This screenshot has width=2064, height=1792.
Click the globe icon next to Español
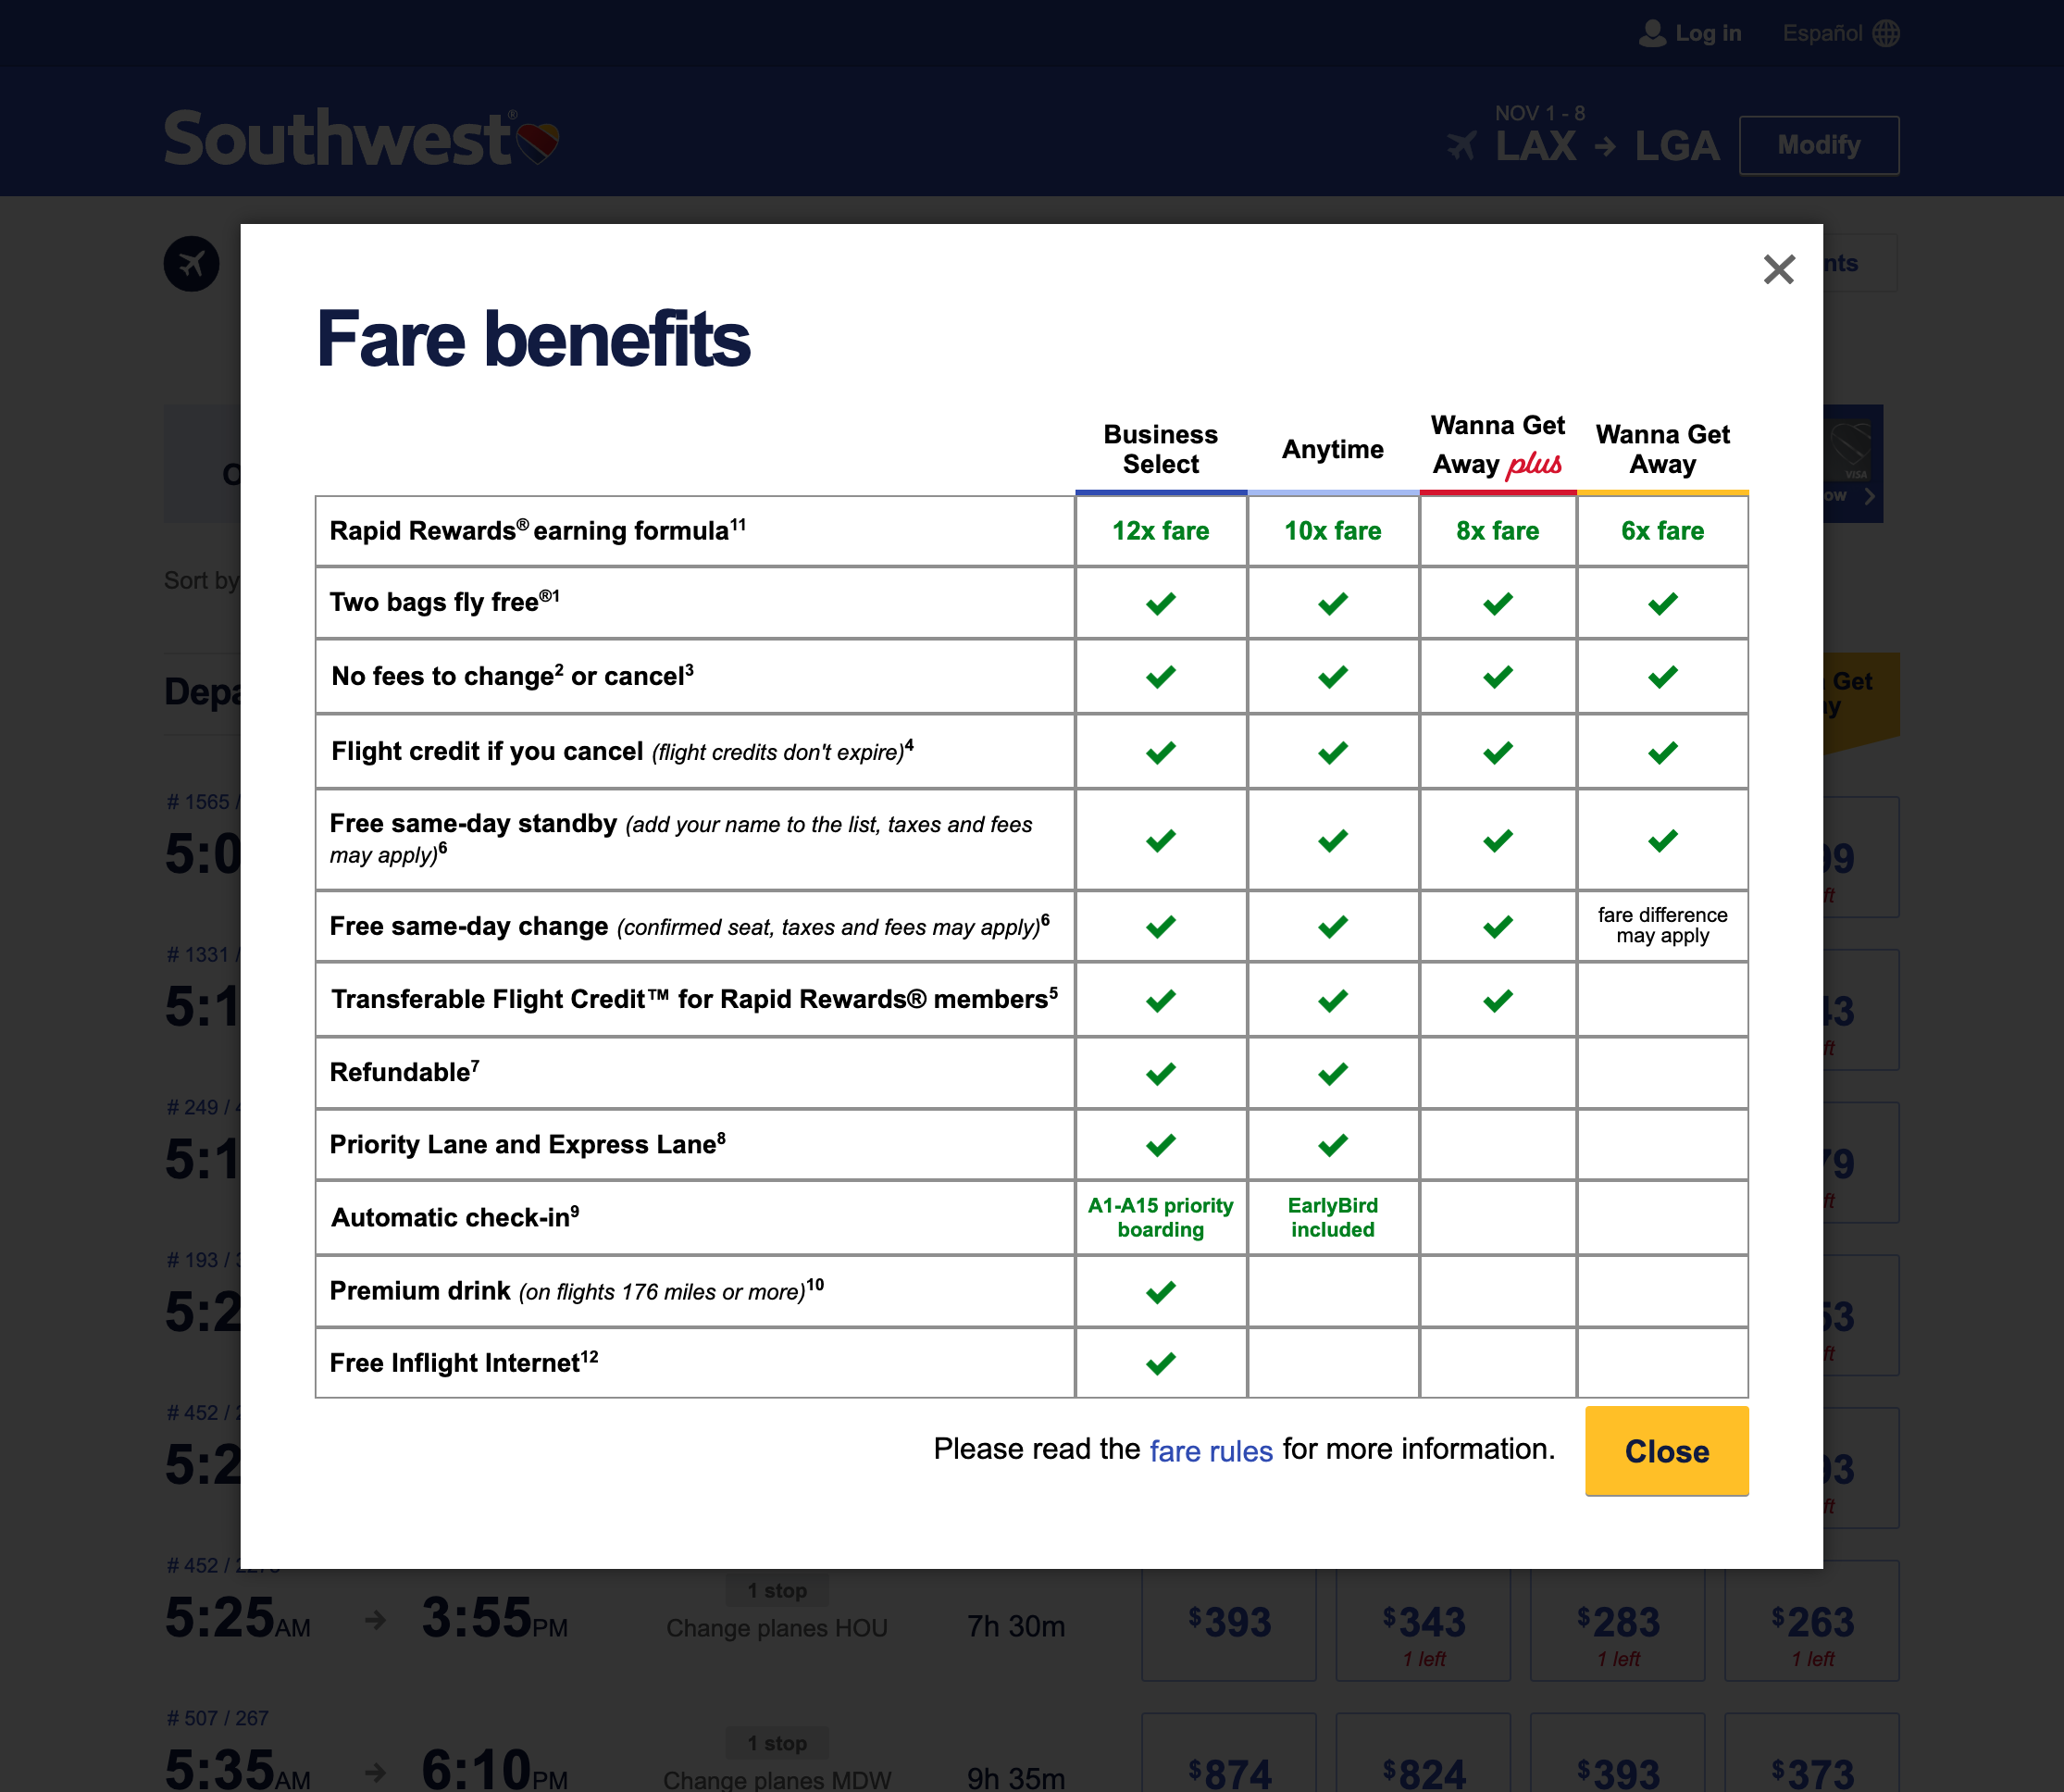tap(1888, 33)
